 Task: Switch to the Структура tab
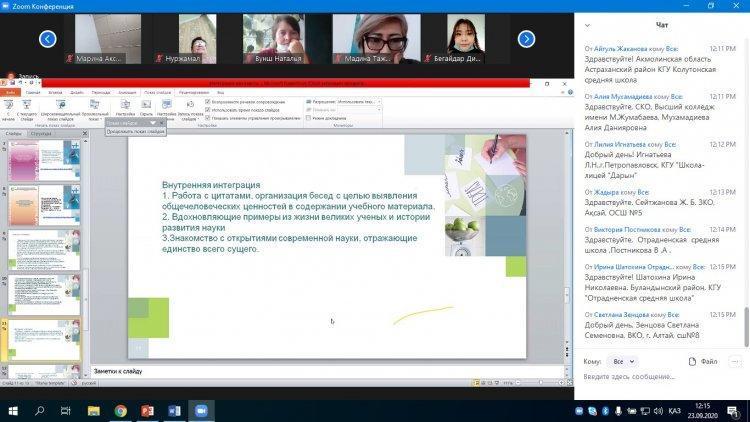pyautogui.click(x=41, y=134)
